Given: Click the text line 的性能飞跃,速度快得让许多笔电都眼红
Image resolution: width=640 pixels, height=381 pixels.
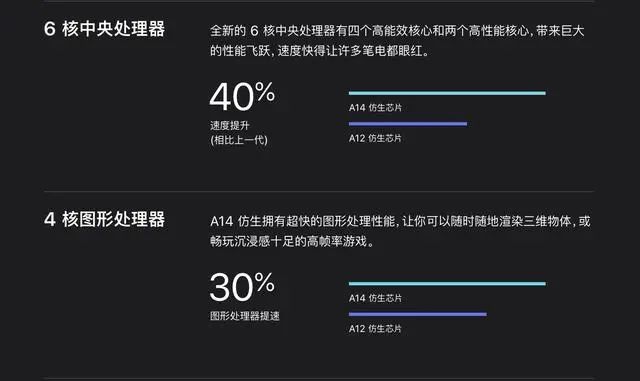Looking at the screenshot, I should pyautogui.click(x=320, y=51).
